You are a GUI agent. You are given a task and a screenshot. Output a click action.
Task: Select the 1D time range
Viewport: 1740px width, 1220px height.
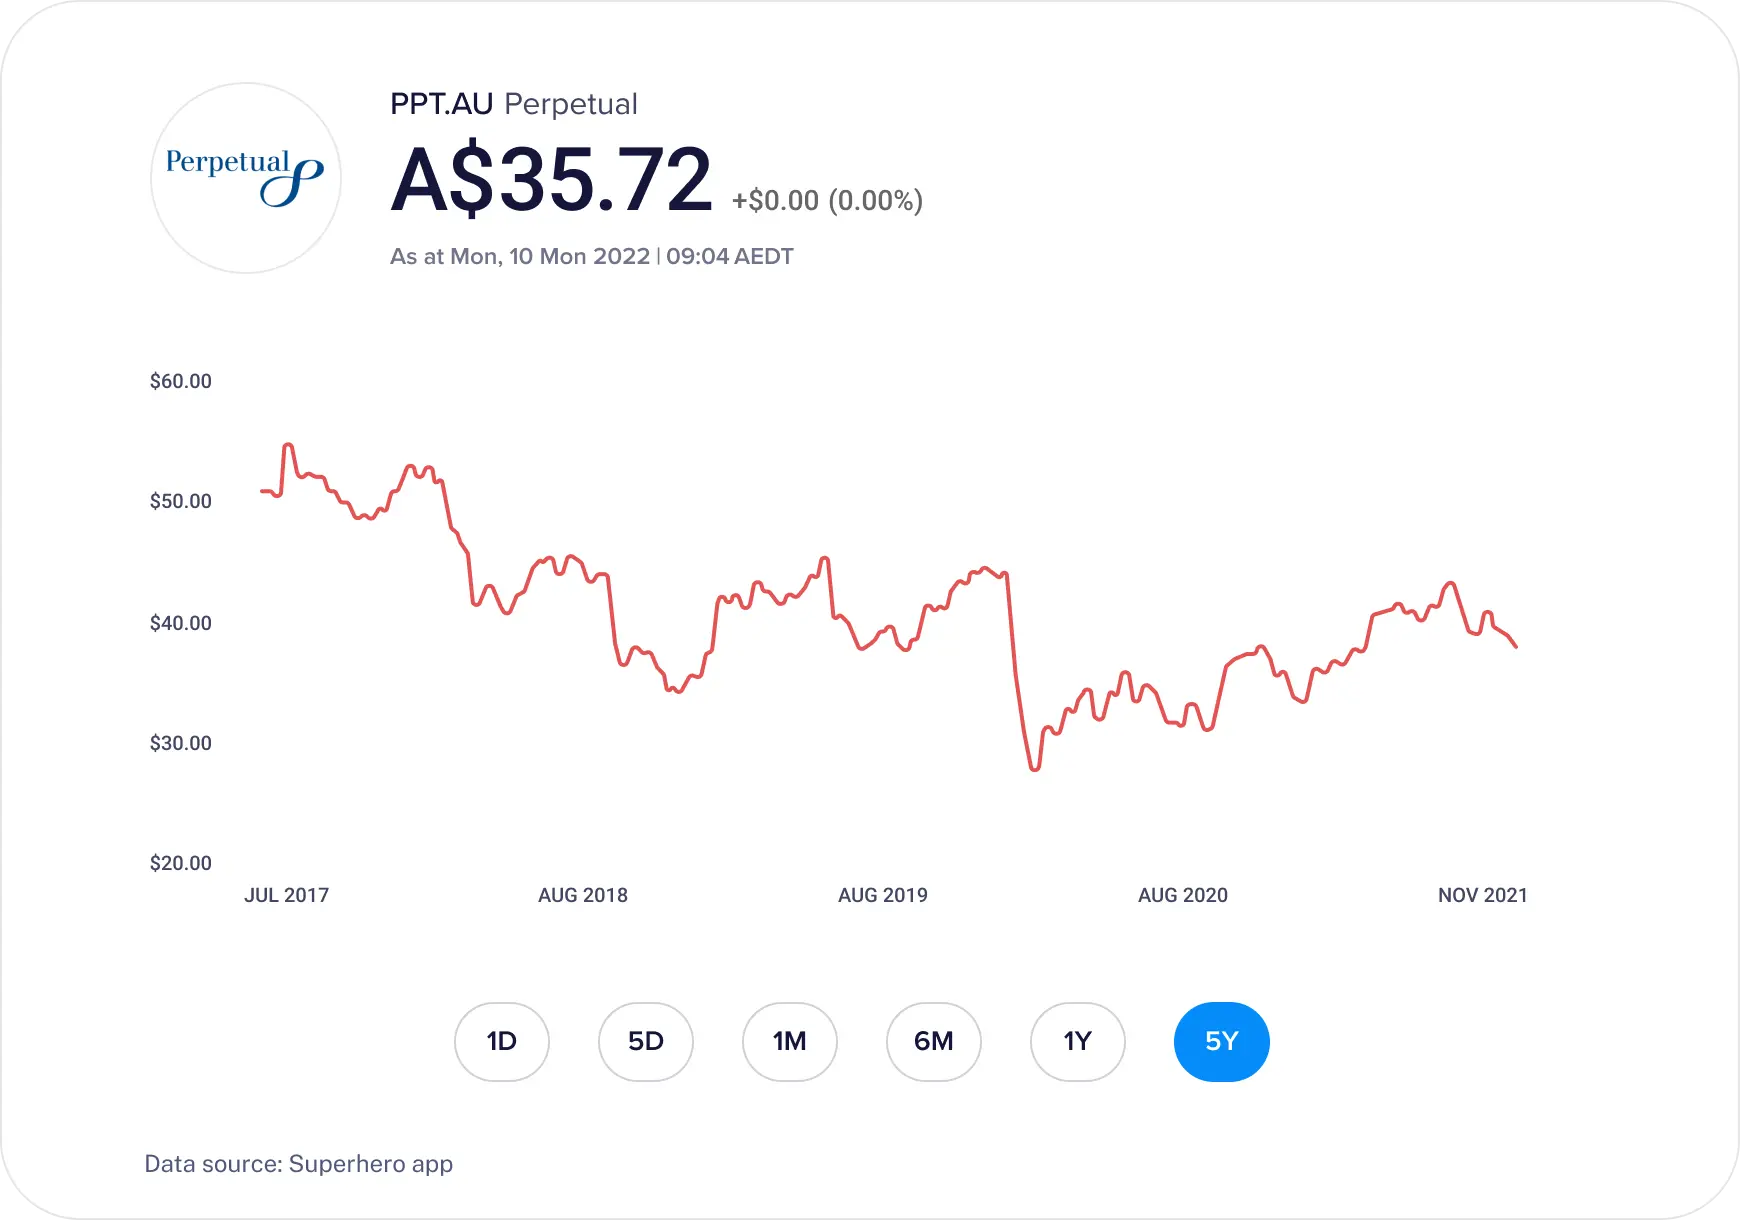pyautogui.click(x=502, y=1042)
